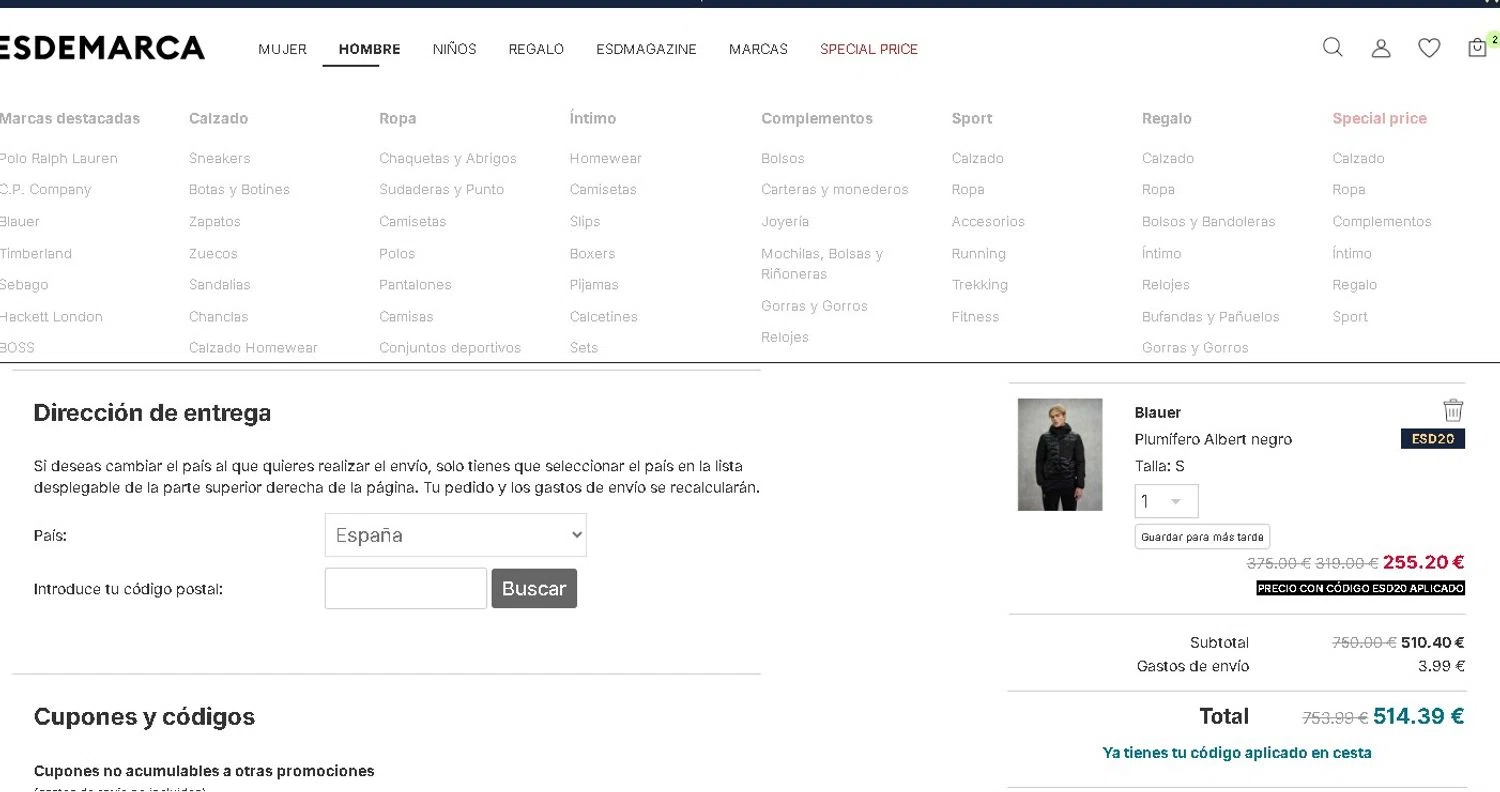Open Mochilas, Bolsas y Riñoneras link
This screenshot has width=1500, height=792.
click(x=822, y=263)
